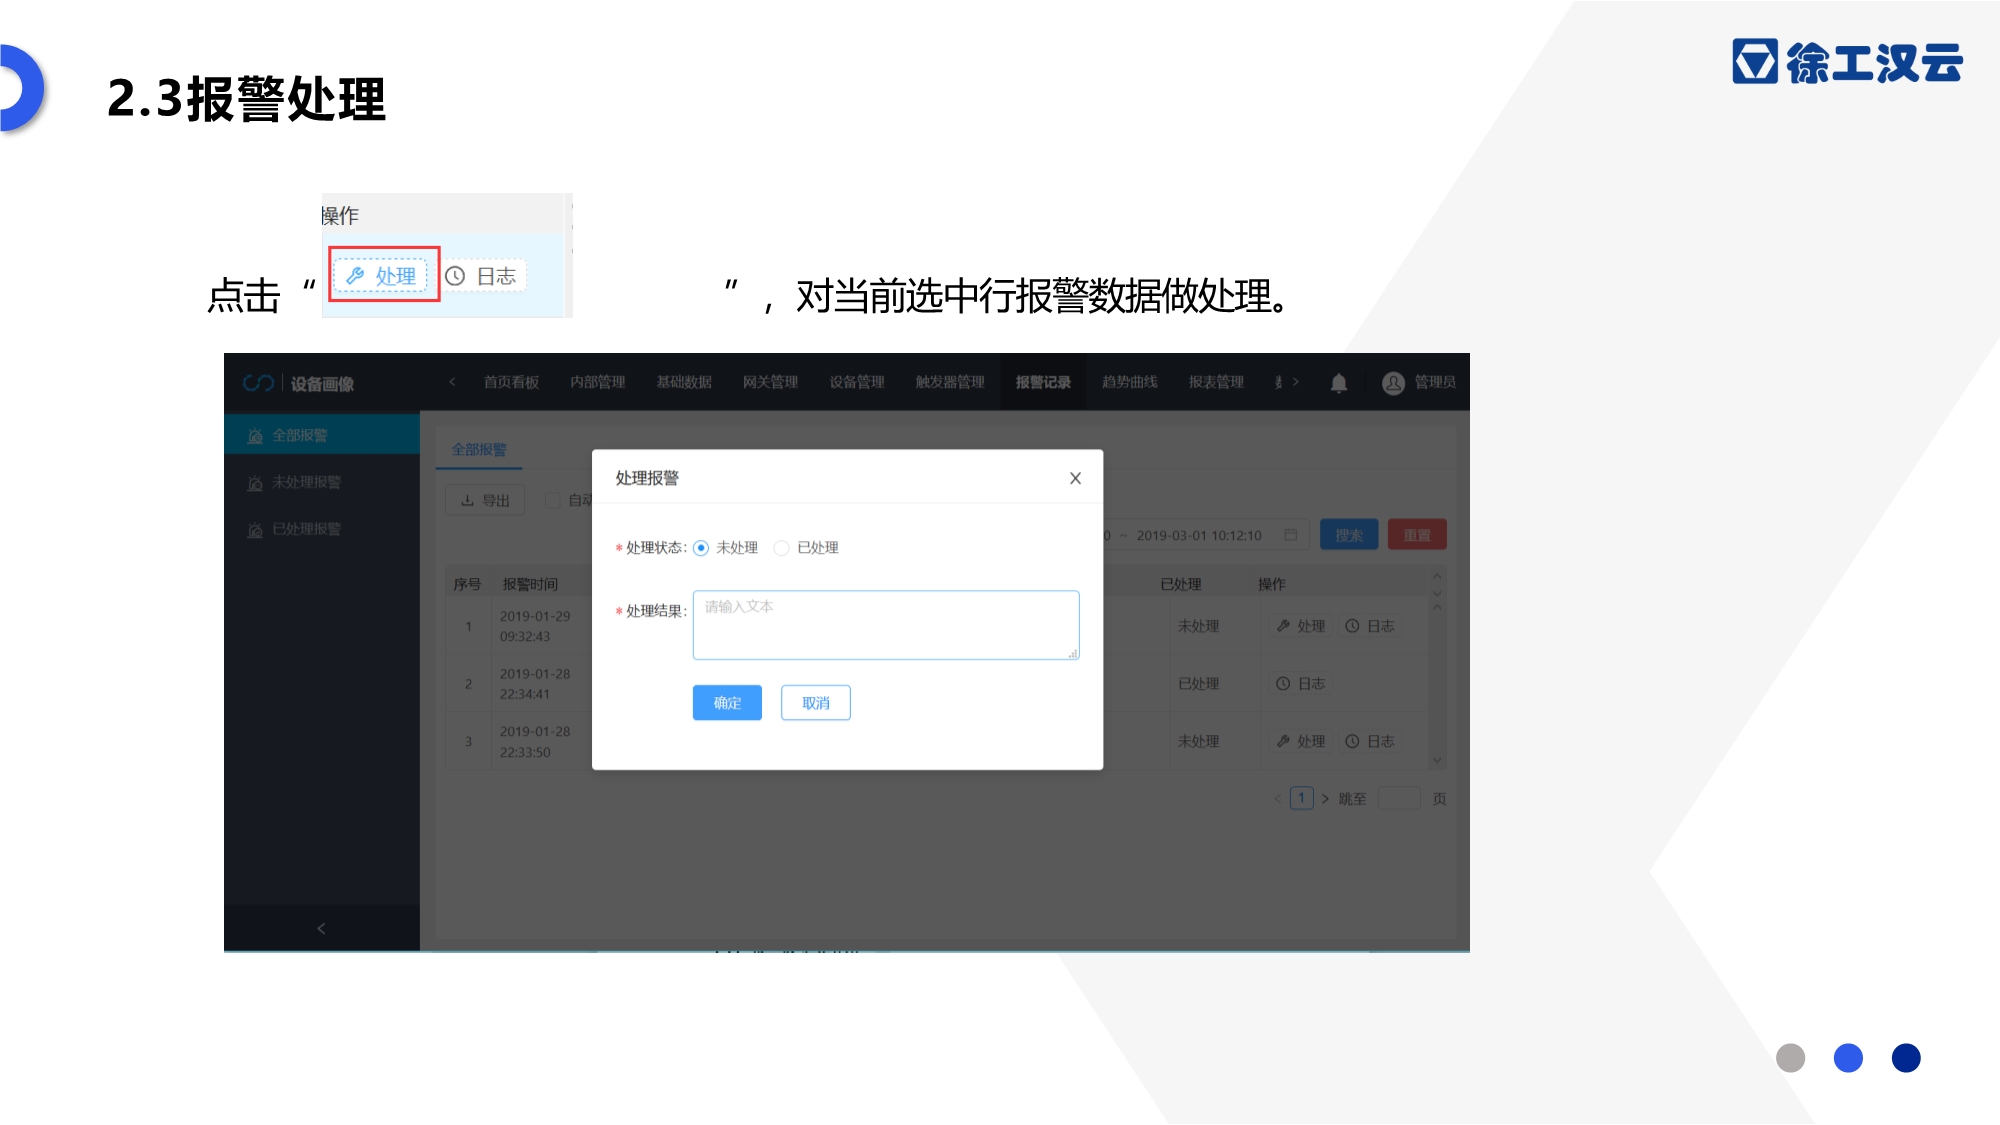The image size is (2000, 1125).
Task: Close the 处理报警 dialog with X
Action: [x=1075, y=478]
